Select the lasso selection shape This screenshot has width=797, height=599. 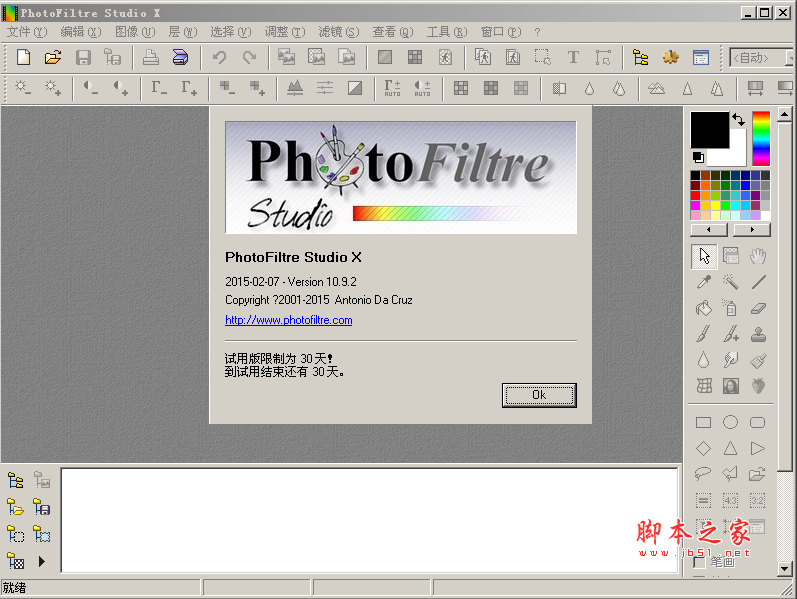tap(702, 474)
